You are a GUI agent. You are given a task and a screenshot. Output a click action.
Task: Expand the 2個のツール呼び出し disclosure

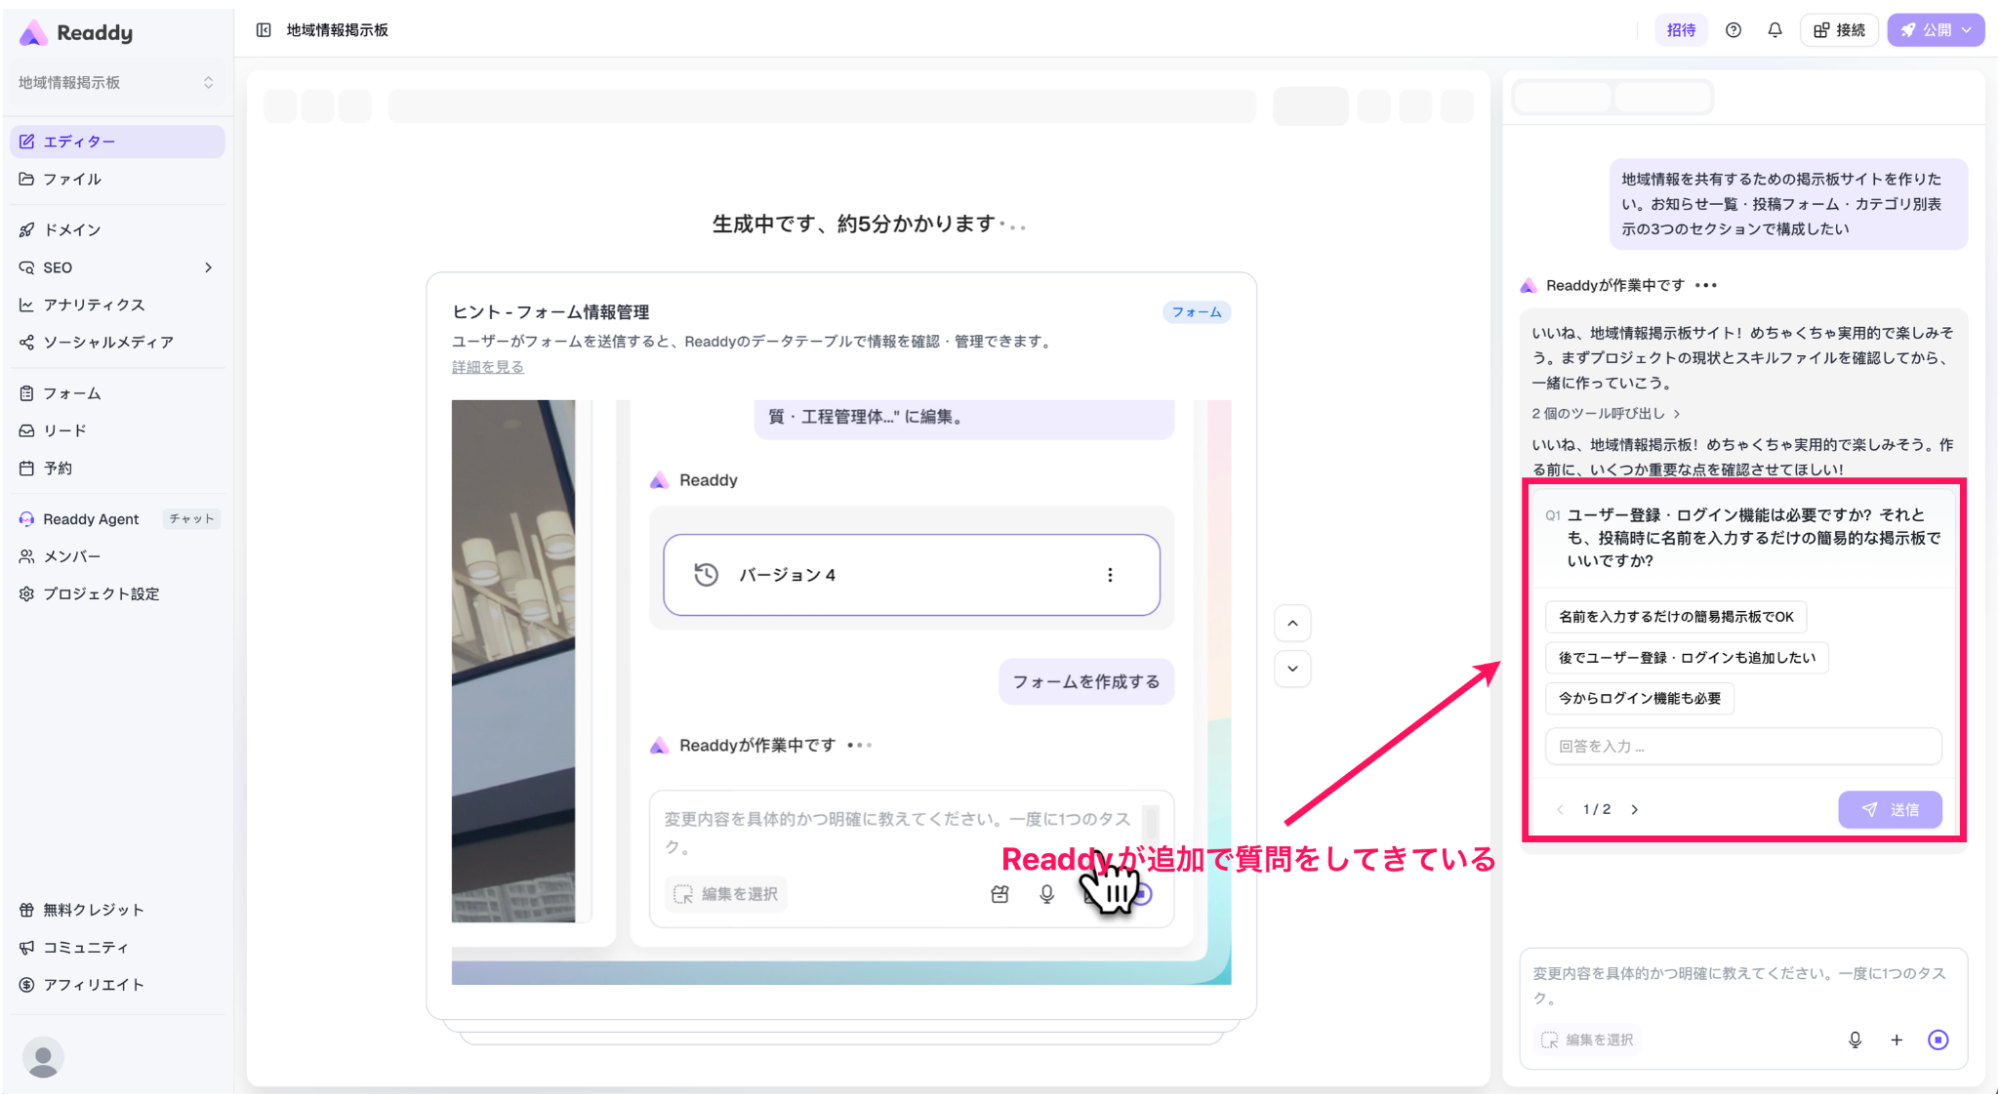[x=1606, y=413]
